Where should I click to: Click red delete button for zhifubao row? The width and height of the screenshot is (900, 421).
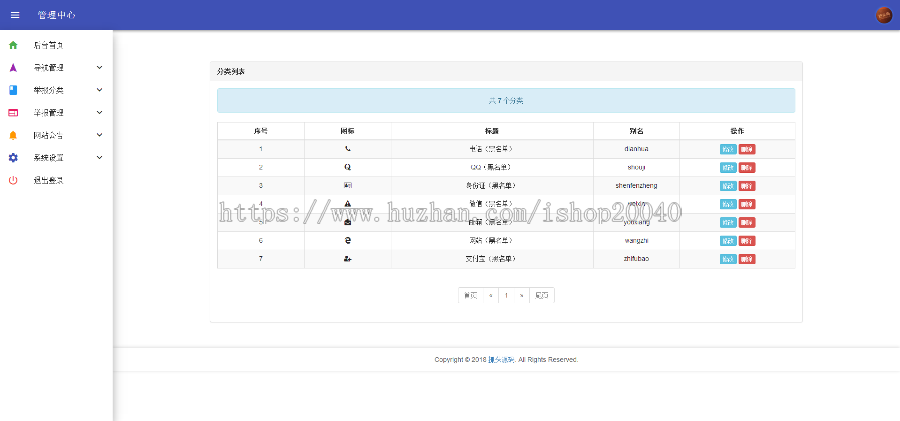coord(747,259)
